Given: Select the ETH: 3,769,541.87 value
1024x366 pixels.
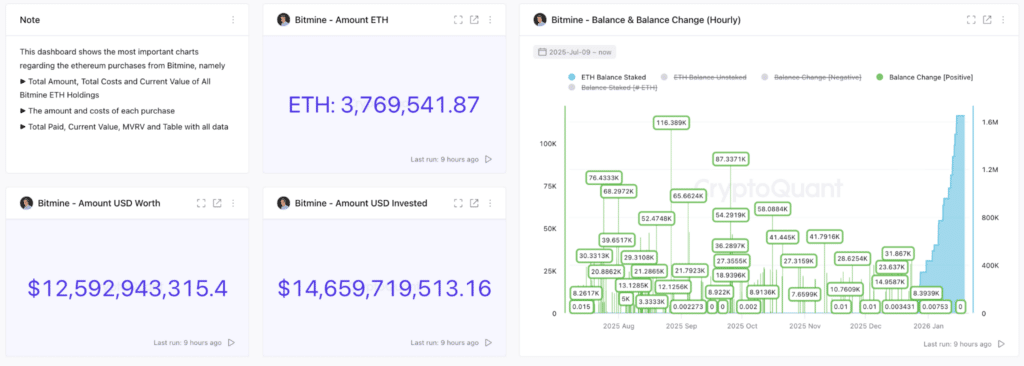Looking at the screenshot, I should click(x=384, y=105).
